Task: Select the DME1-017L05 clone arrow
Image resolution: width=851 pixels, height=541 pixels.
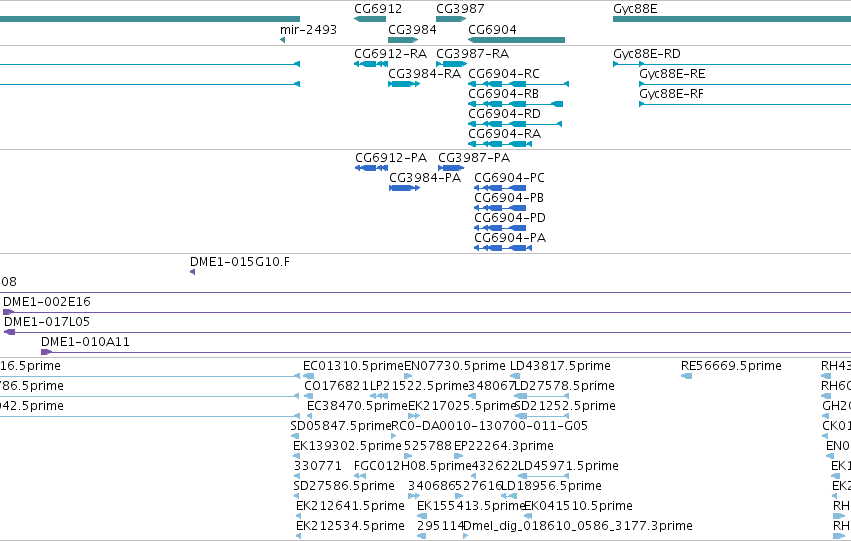Action: [x=9, y=332]
